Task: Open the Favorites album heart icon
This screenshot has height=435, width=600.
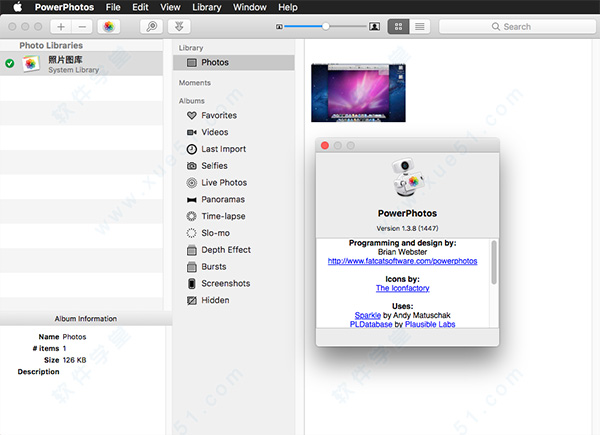Action: (x=192, y=115)
